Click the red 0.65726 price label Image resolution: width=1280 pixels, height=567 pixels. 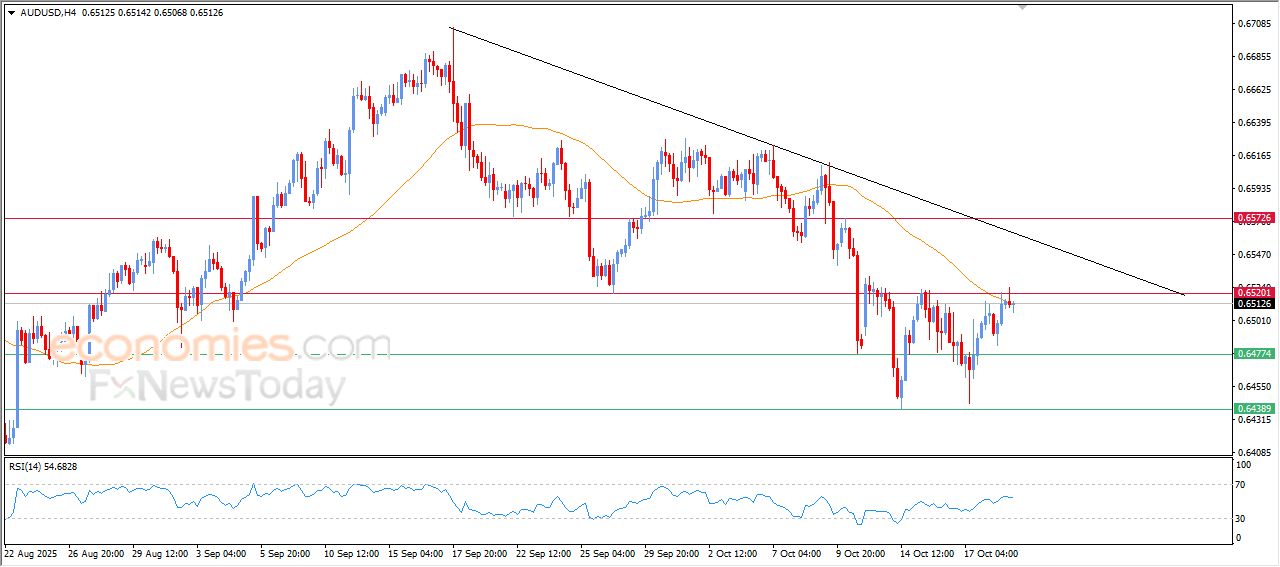pyautogui.click(x=1253, y=217)
